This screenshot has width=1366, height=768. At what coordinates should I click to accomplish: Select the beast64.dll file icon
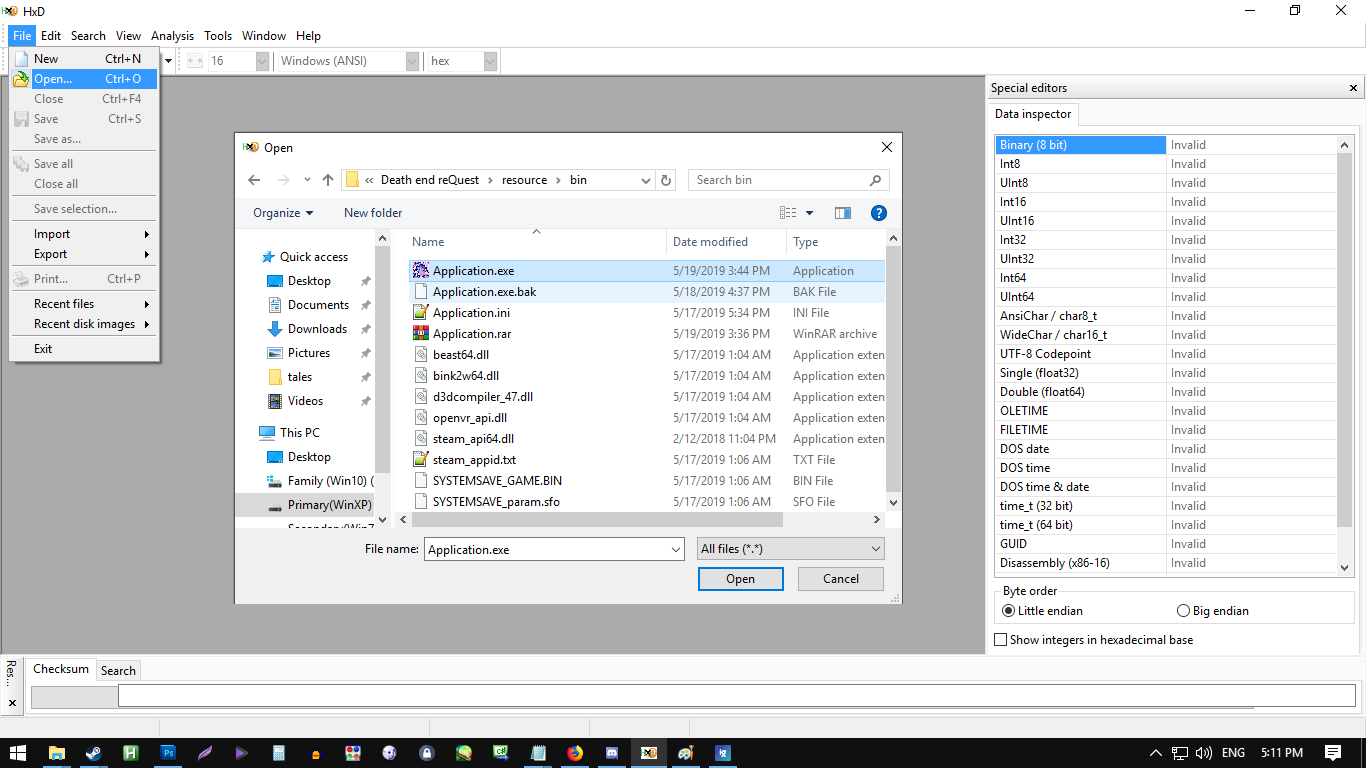click(x=421, y=355)
